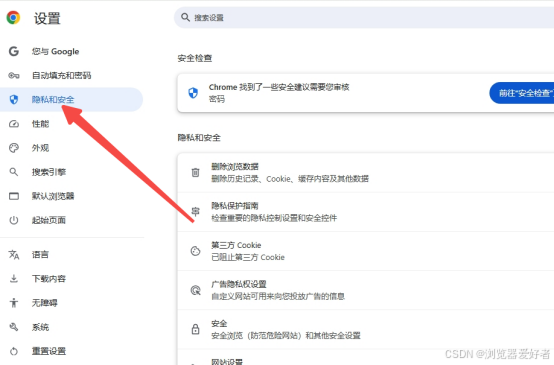This screenshot has height=365, width=554.
Task: Click the 安全浏览（防范危险网站）description text
Action: click(x=286, y=336)
